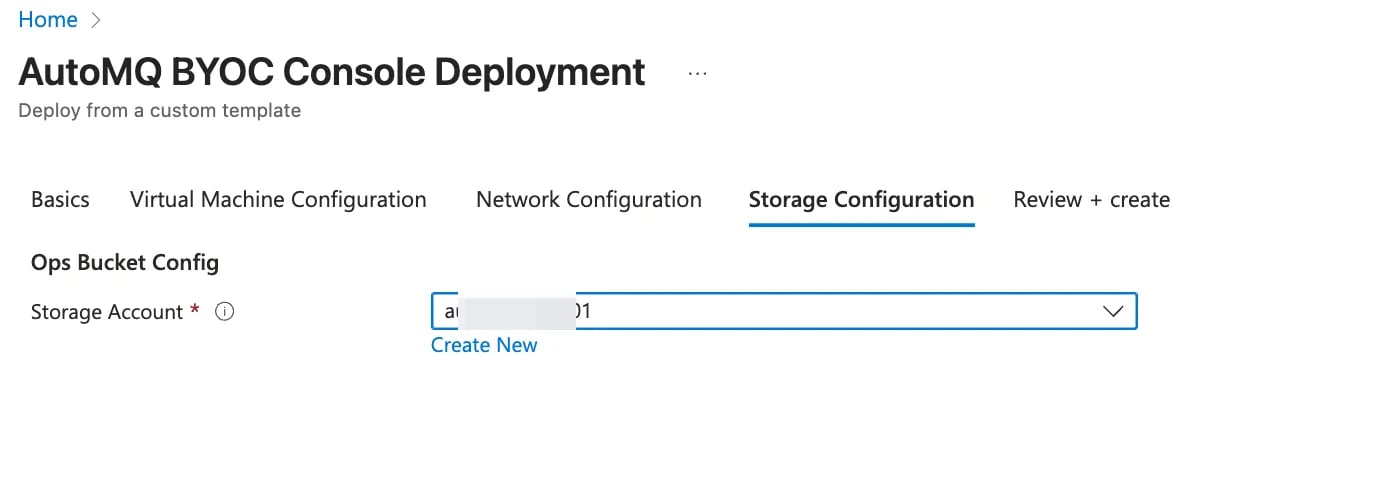This screenshot has height=502, width=1400.
Task: Select the Storage Configuration tab
Action: [861, 200]
